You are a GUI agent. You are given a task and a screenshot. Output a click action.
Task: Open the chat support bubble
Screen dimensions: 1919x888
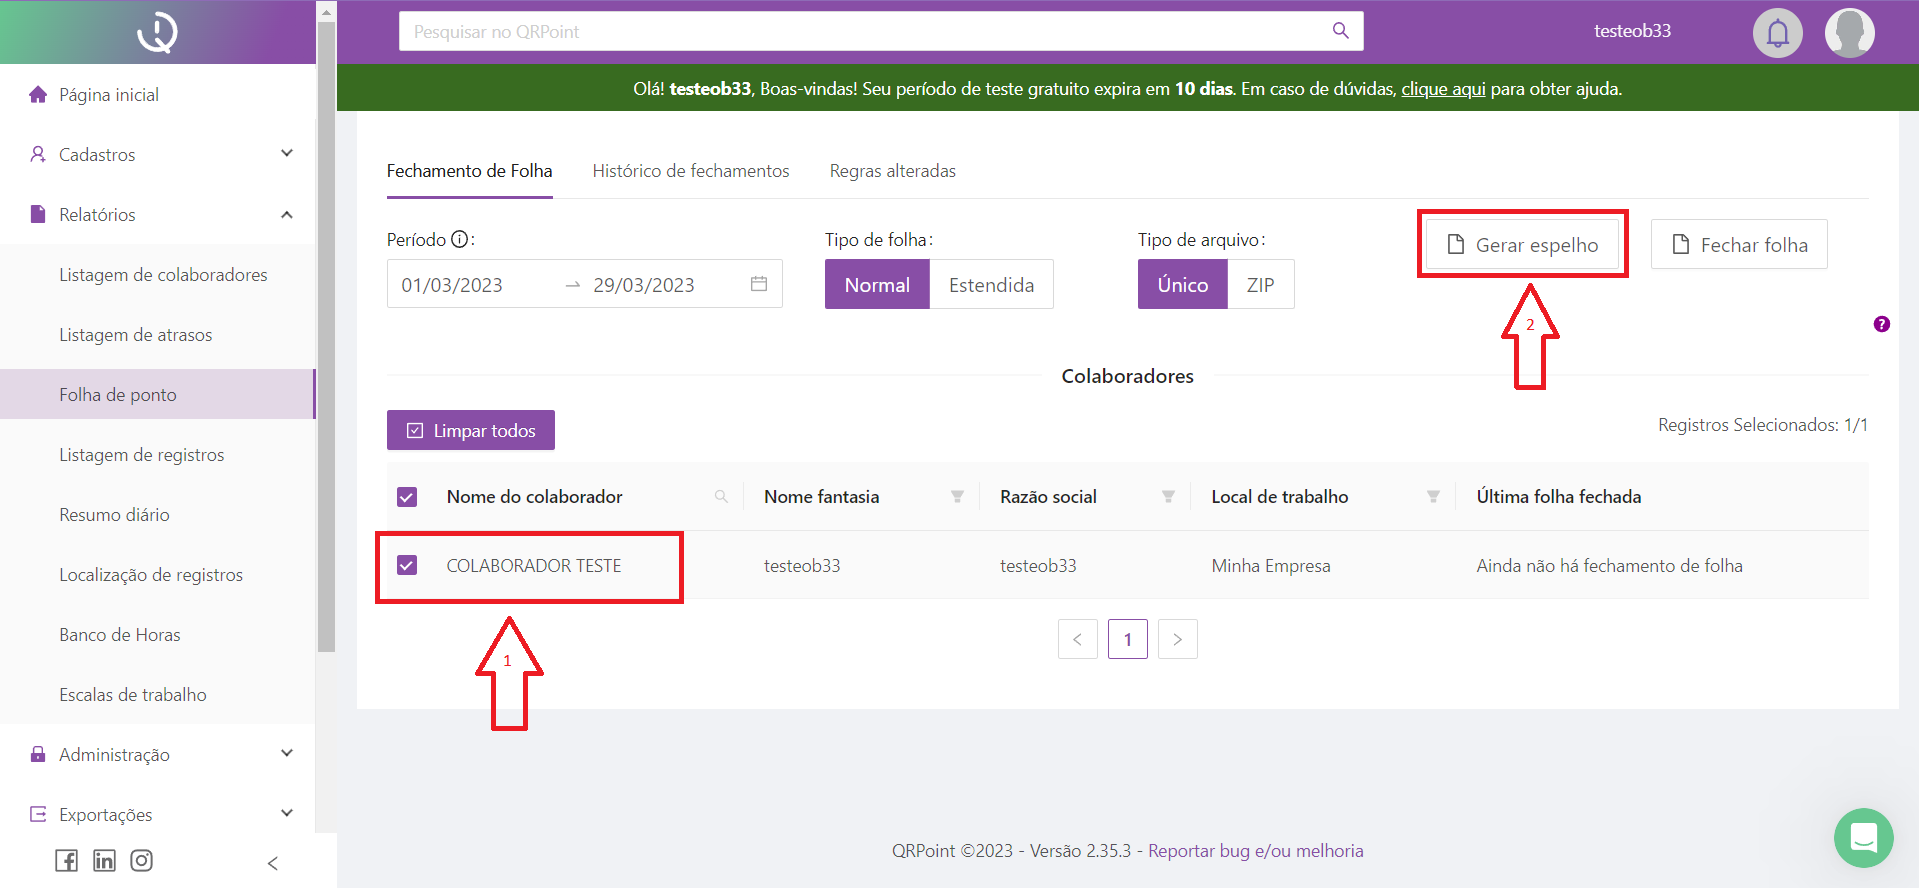point(1863,837)
